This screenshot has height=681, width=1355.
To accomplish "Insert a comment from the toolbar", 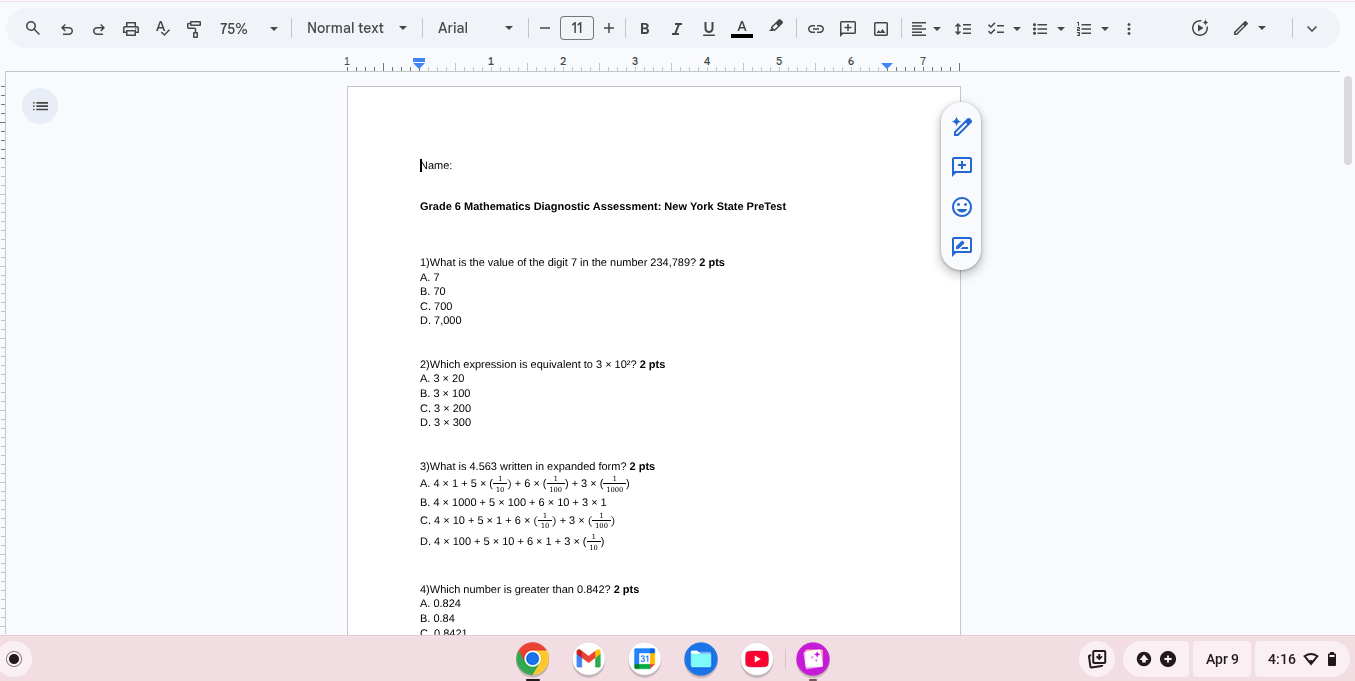I will pyautogui.click(x=847, y=28).
